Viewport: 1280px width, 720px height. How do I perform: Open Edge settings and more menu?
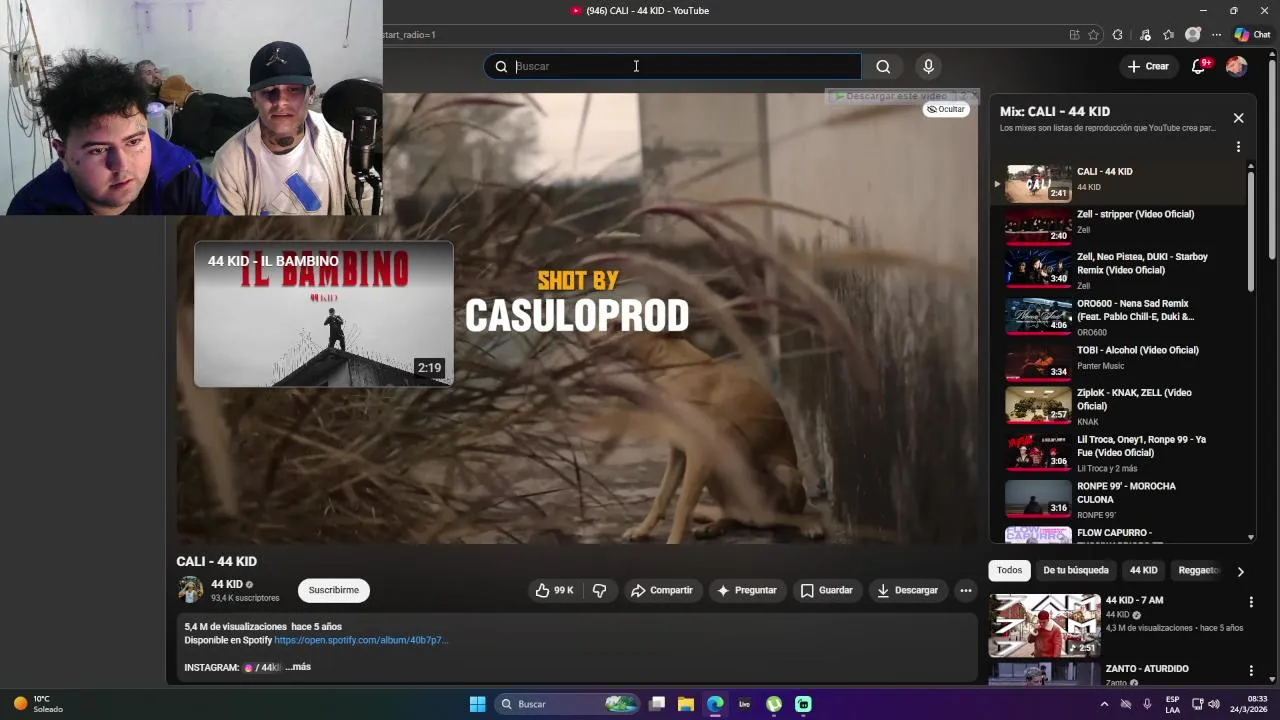[1216, 35]
